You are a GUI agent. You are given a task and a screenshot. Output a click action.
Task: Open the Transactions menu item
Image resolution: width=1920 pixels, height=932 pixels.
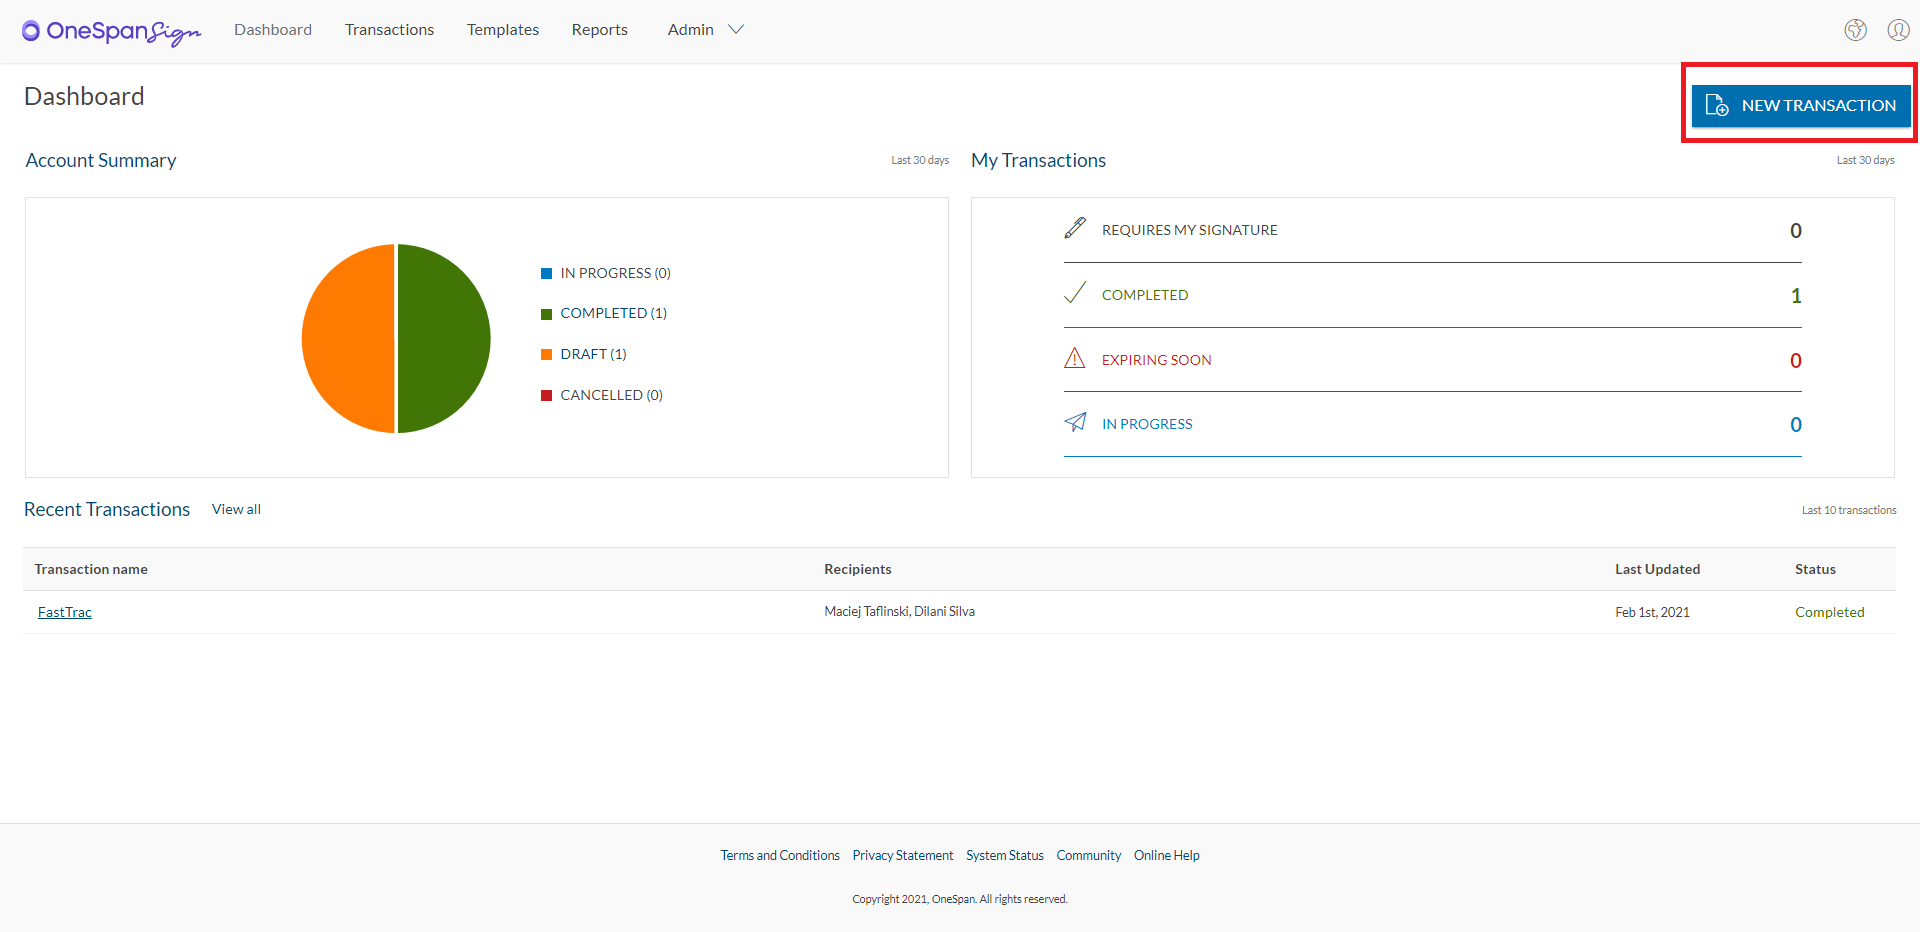click(389, 30)
